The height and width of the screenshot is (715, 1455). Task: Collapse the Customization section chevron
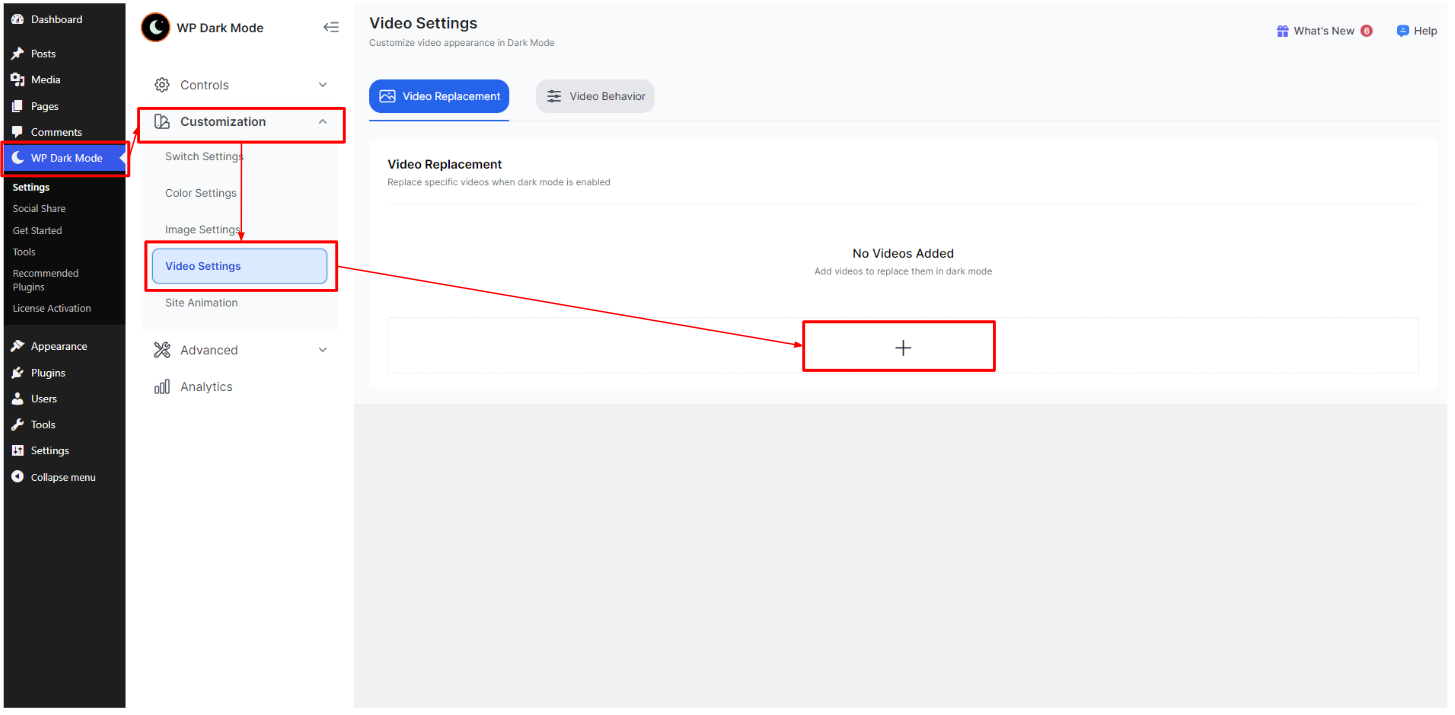click(x=322, y=122)
